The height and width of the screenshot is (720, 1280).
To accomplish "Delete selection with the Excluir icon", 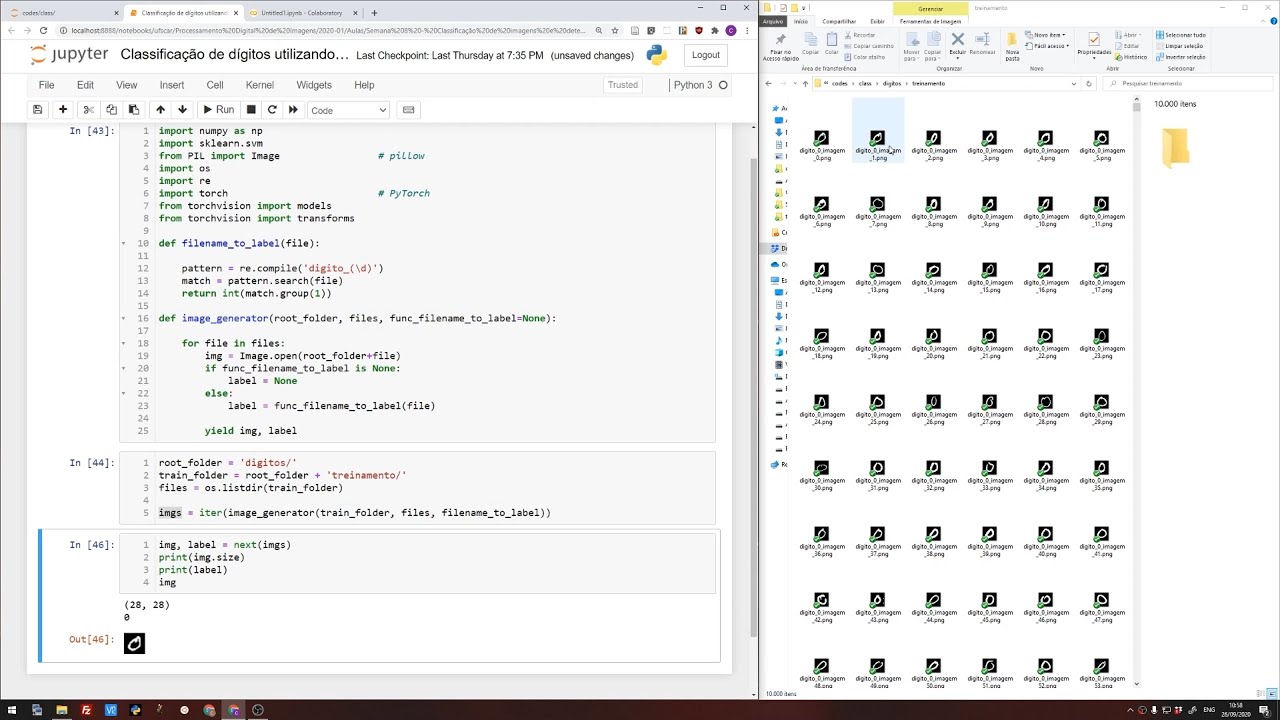I will click(x=957, y=44).
